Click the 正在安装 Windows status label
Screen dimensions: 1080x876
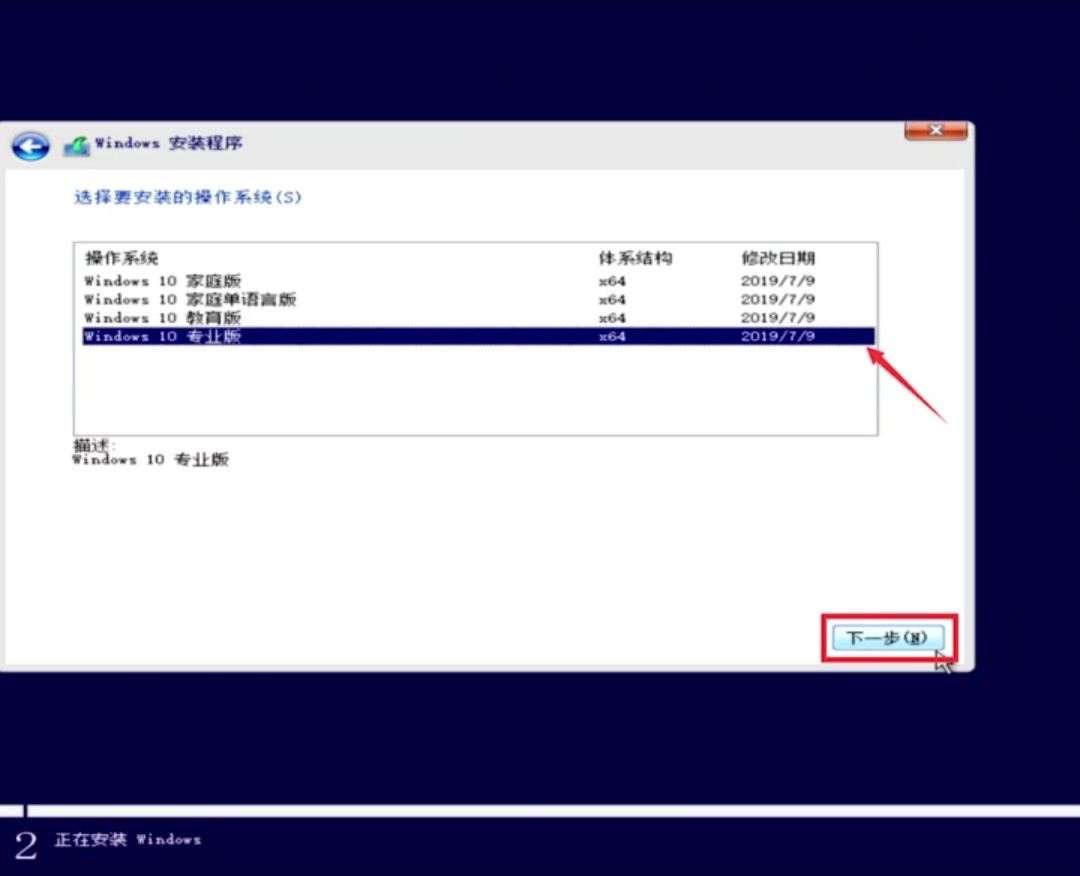point(128,840)
